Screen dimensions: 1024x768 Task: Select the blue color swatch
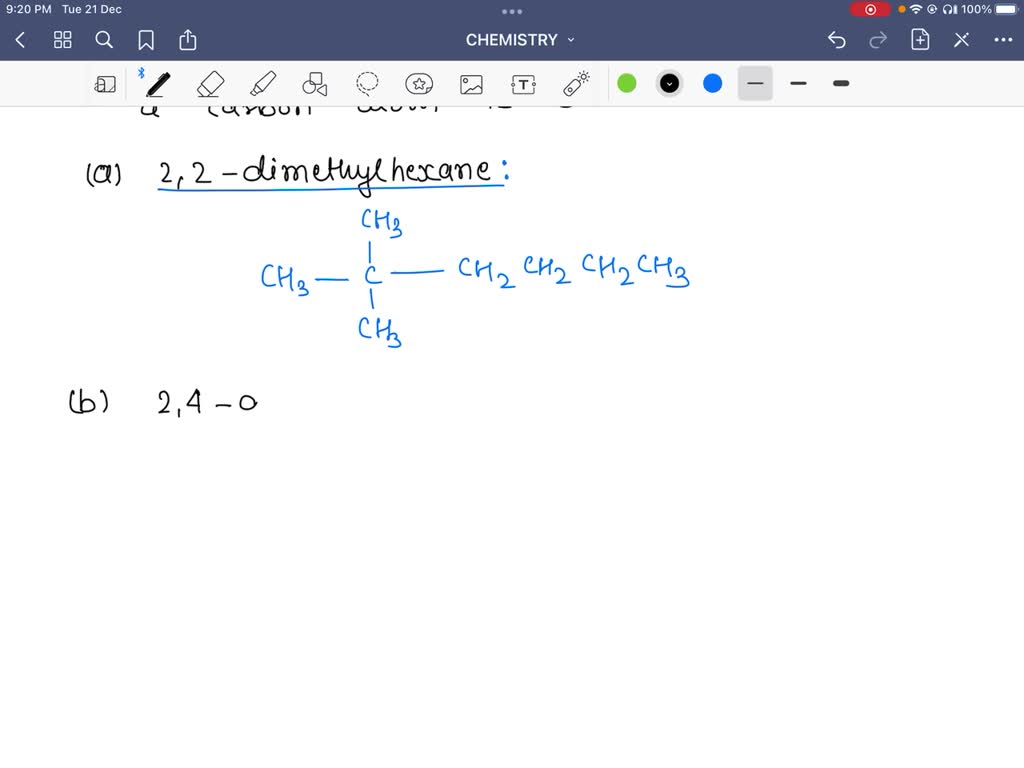pos(712,83)
